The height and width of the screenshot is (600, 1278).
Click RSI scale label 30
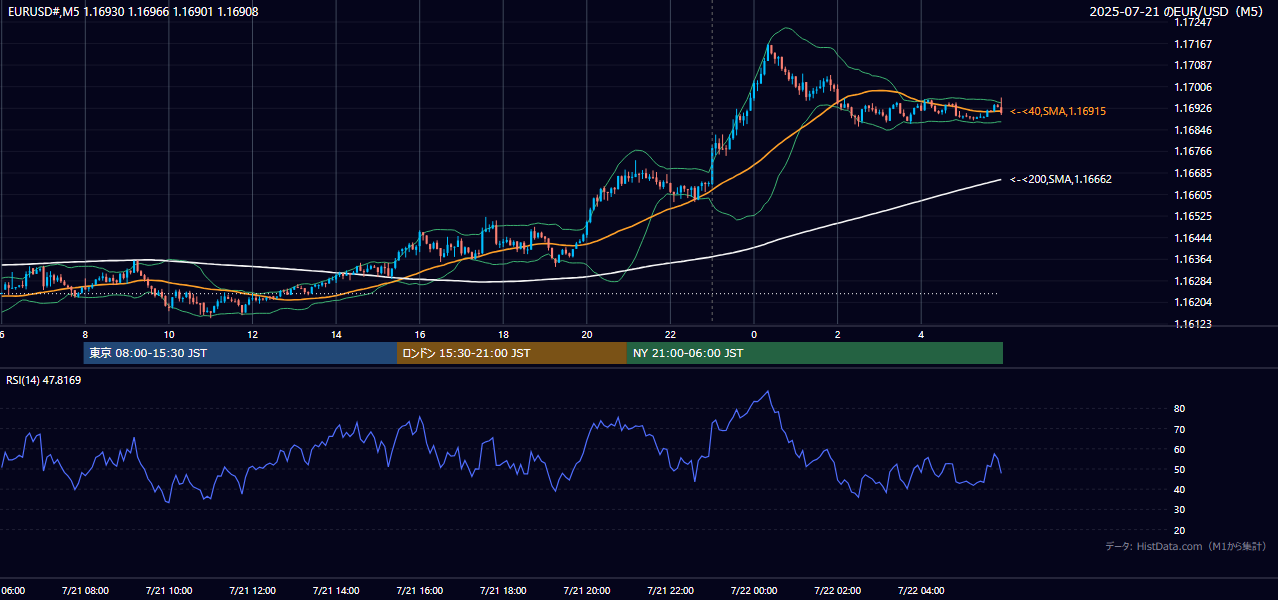1179,510
